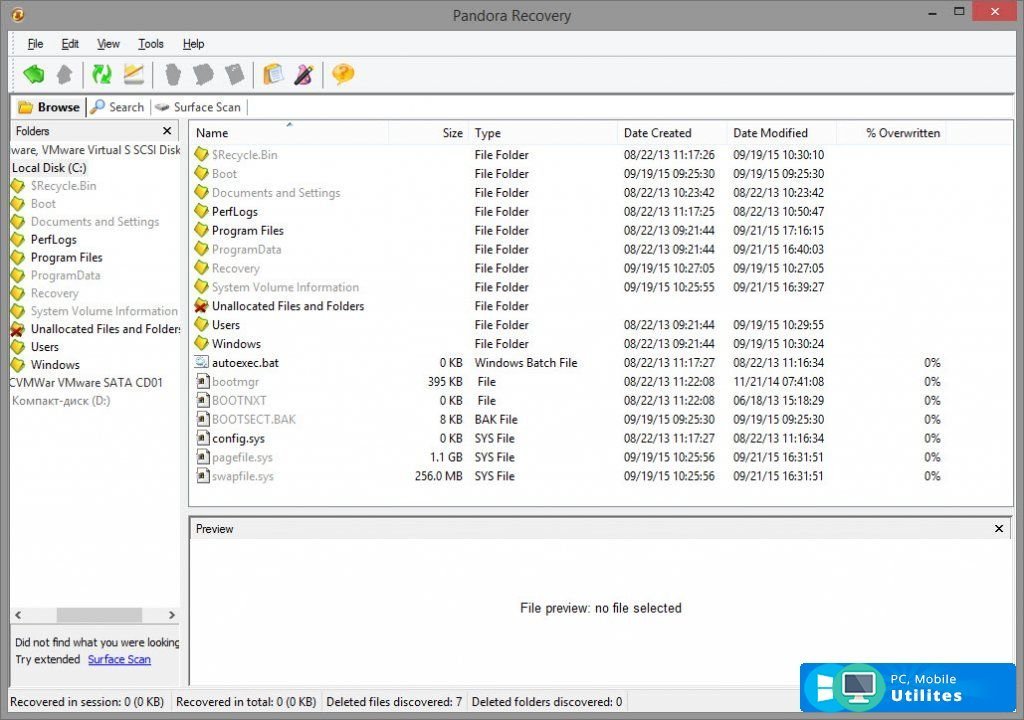This screenshot has width=1024, height=720.
Task: Open the File menu
Action: point(35,44)
